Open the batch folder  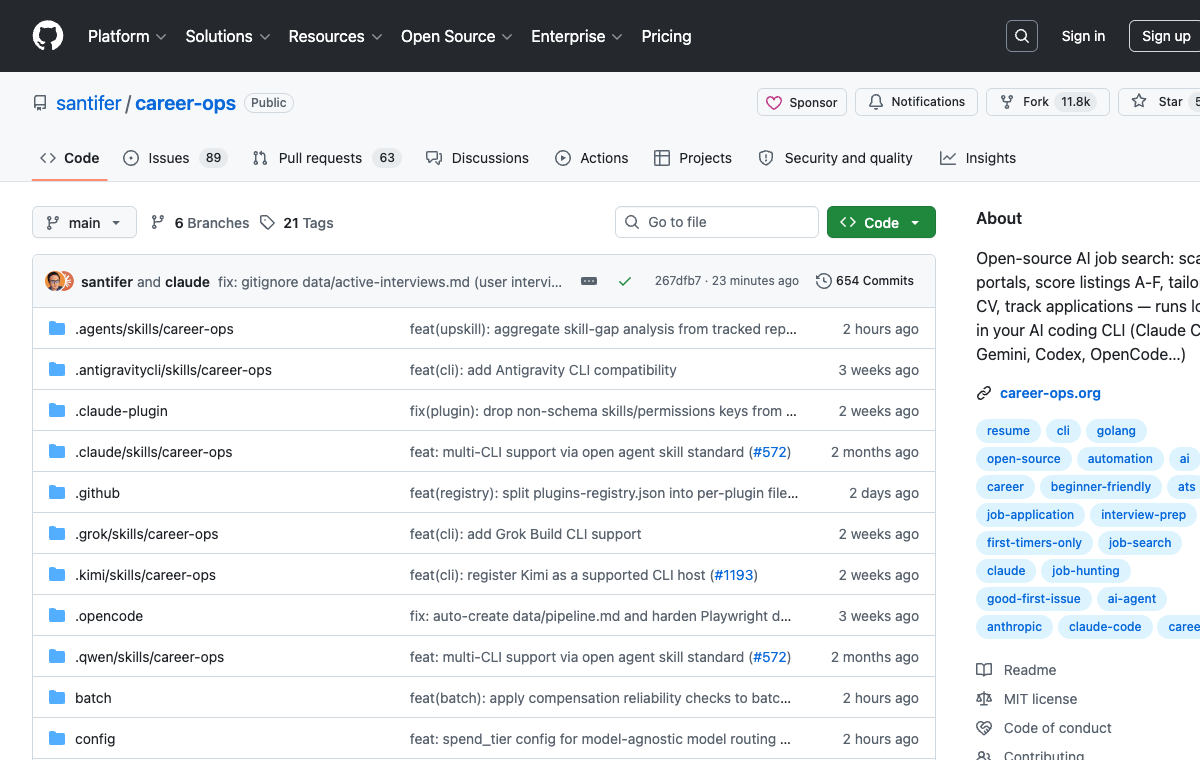(x=93, y=698)
